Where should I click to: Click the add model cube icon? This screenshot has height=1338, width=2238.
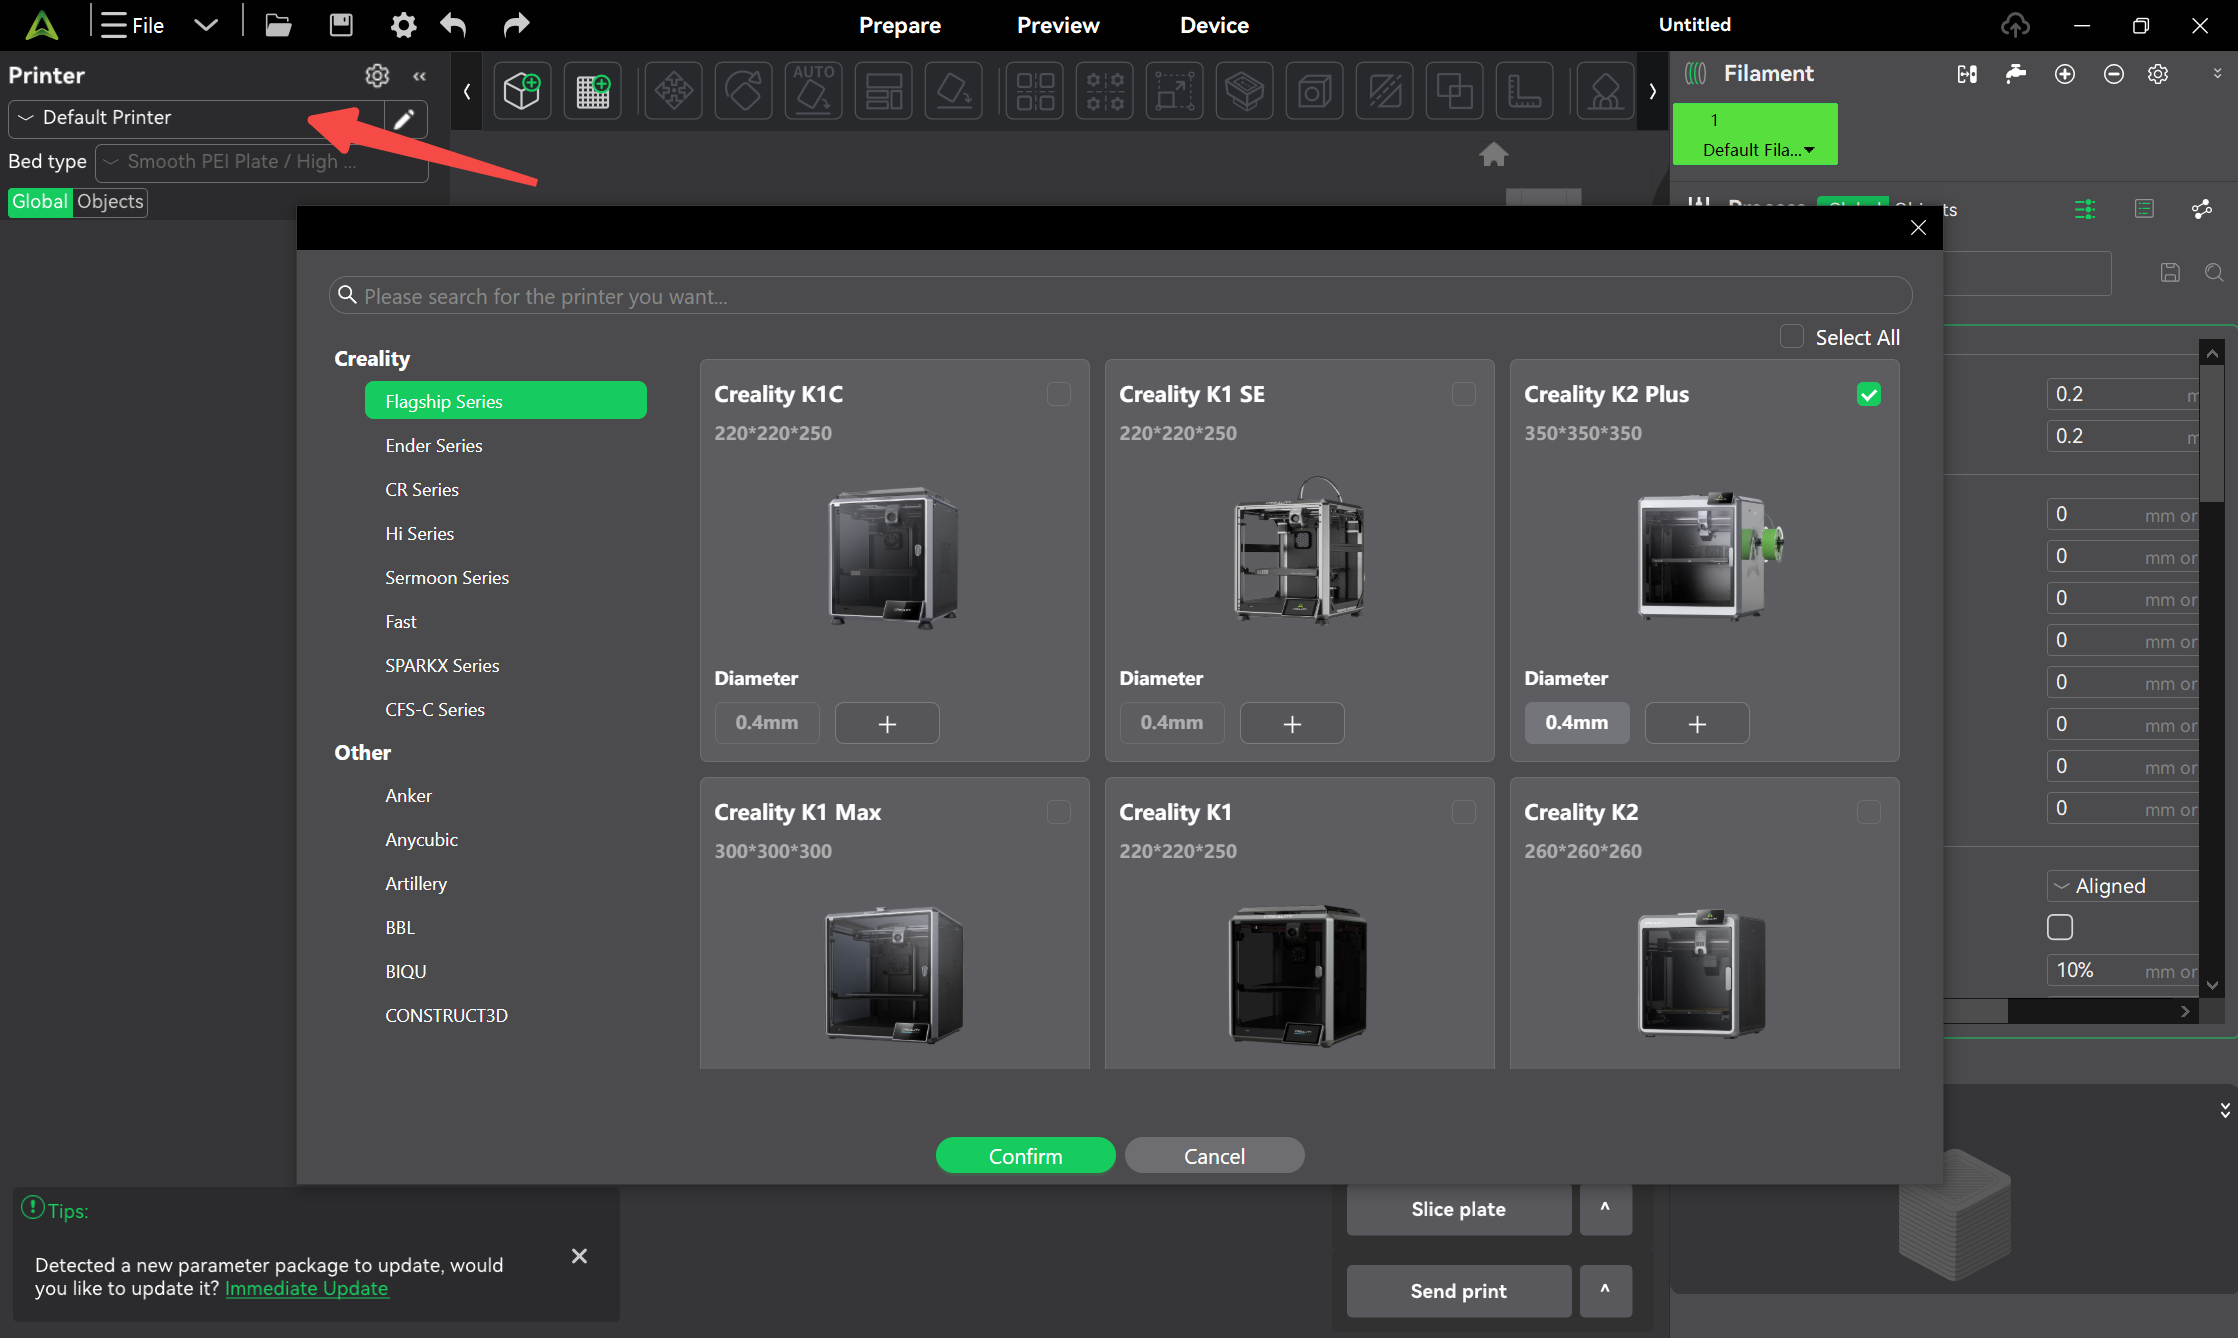(x=522, y=91)
